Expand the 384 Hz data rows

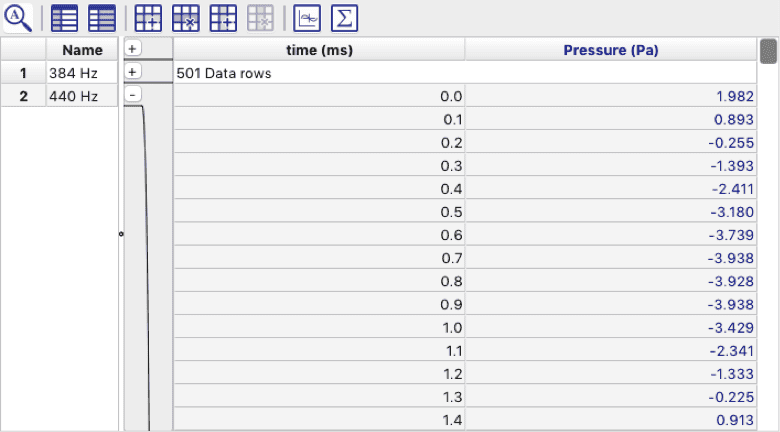[133, 72]
